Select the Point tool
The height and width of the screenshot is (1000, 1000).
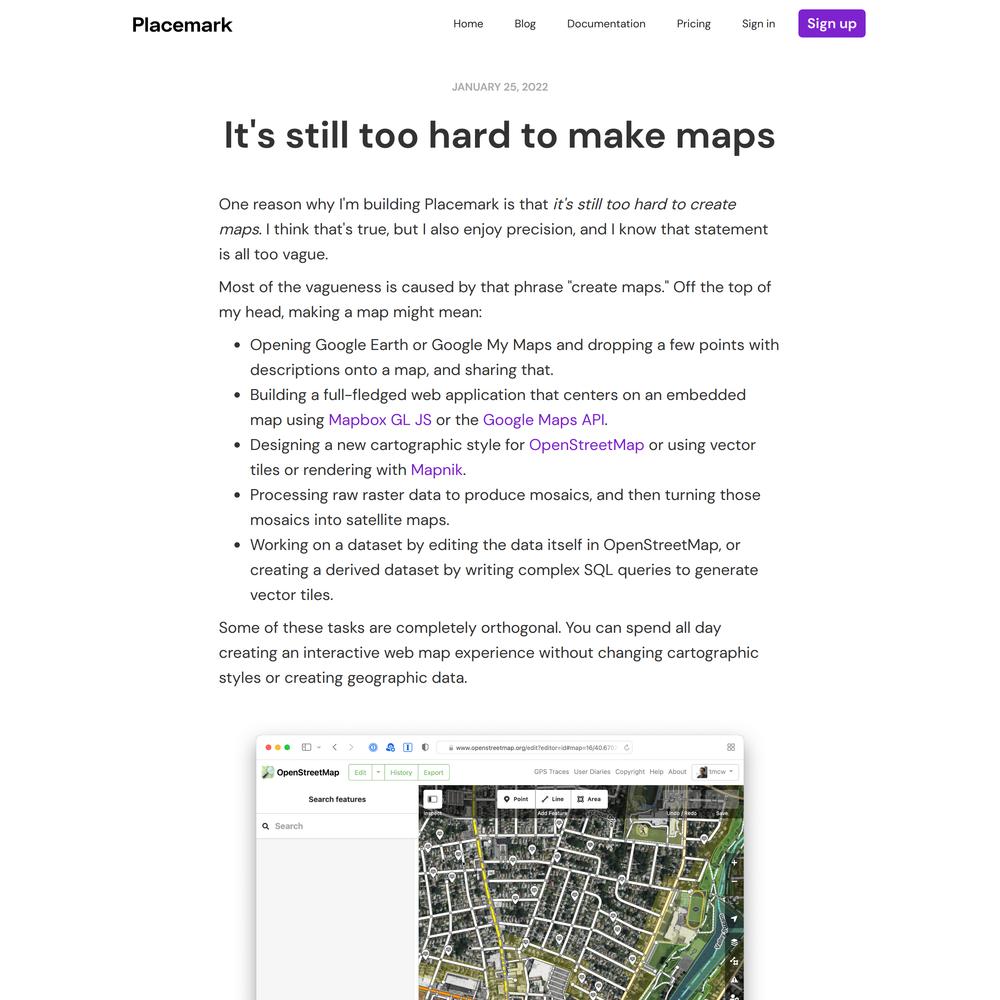click(x=516, y=799)
